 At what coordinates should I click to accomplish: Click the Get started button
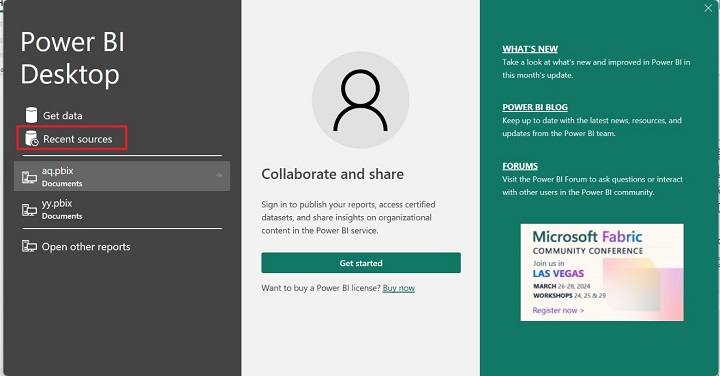coord(361,263)
